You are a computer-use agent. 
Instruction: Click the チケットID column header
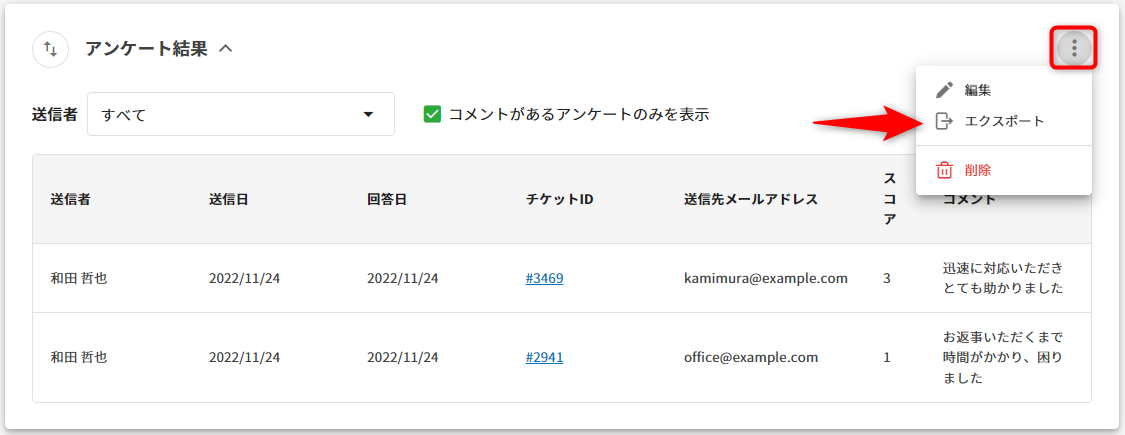560,199
